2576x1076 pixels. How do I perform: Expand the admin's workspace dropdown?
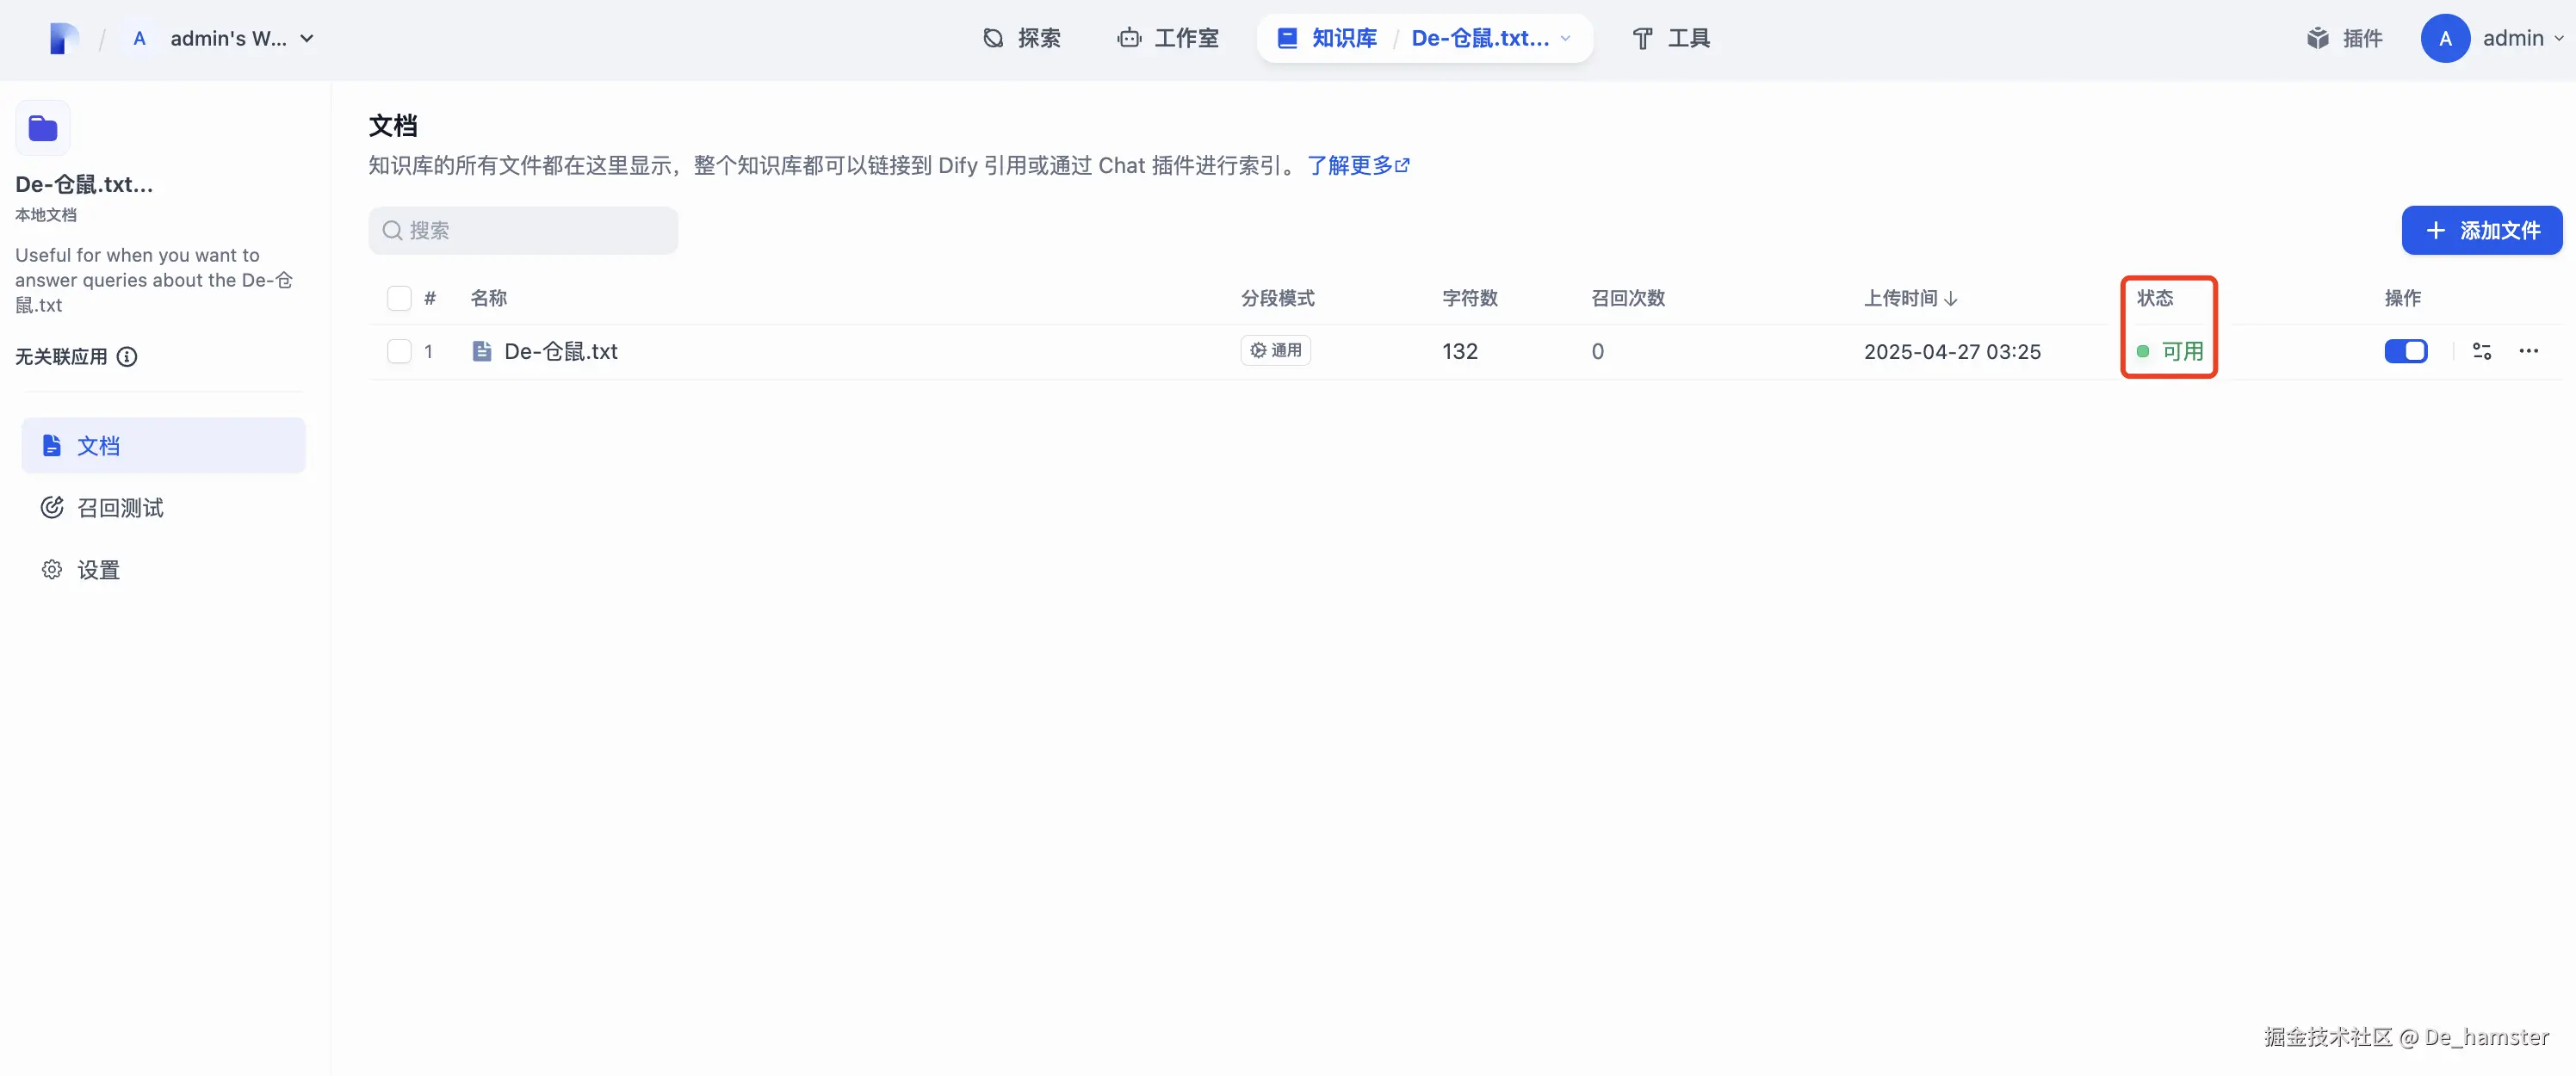click(307, 39)
